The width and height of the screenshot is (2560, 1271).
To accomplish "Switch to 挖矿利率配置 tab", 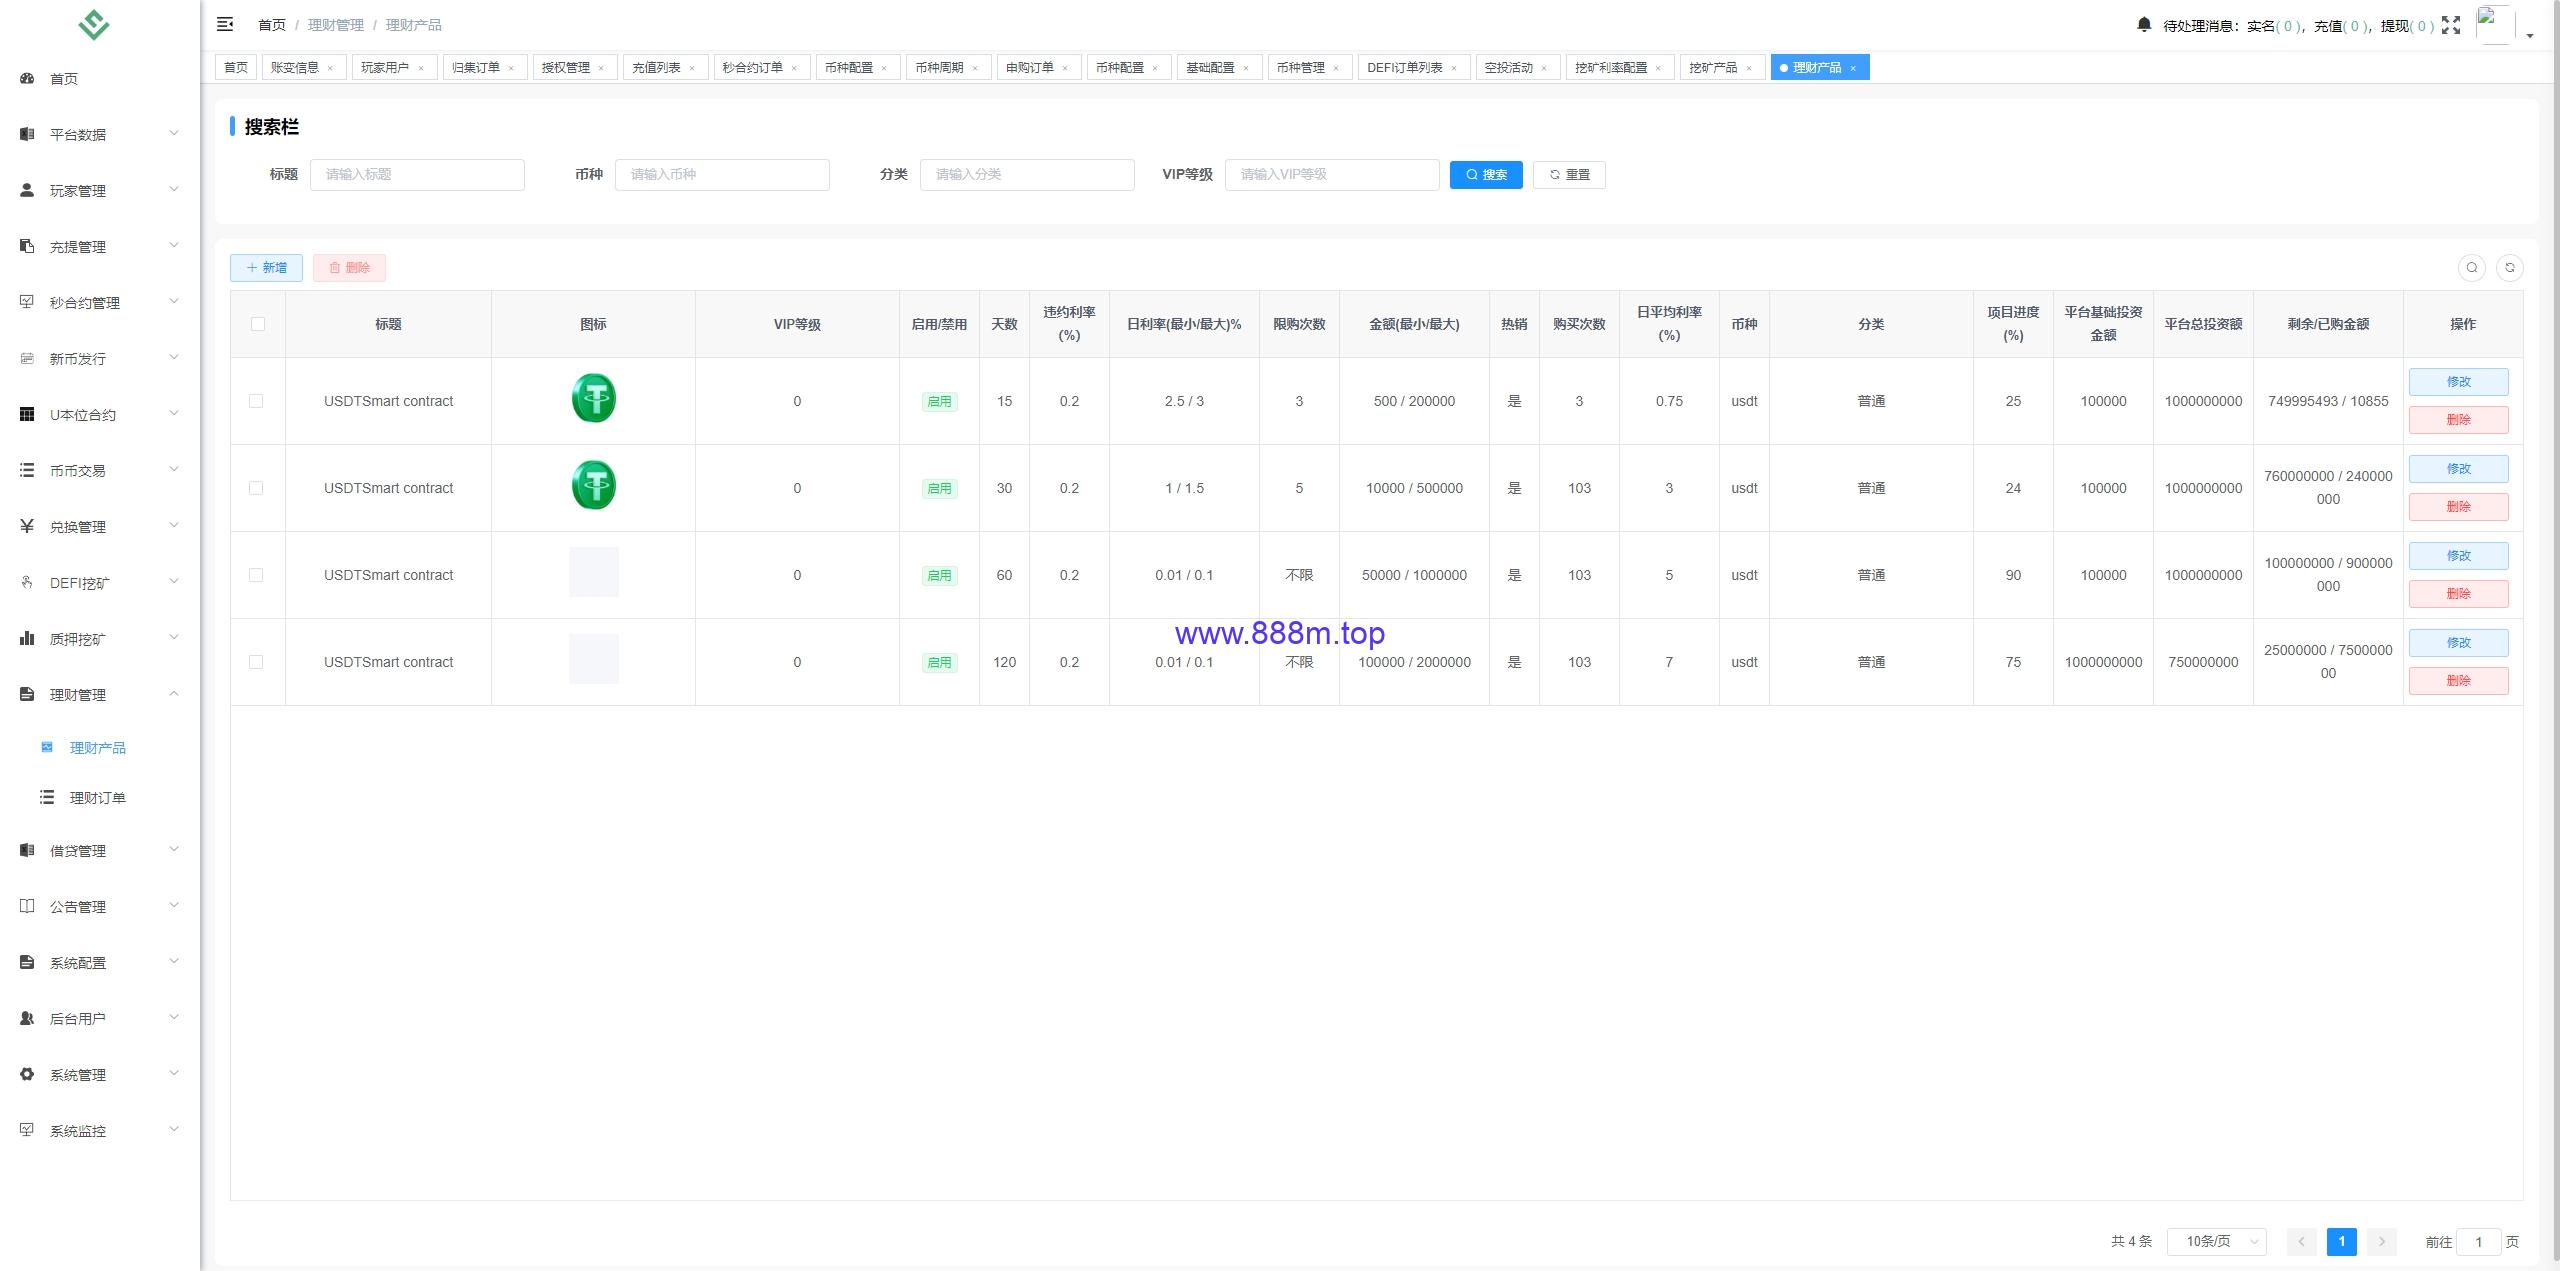I will (1619, 68).
